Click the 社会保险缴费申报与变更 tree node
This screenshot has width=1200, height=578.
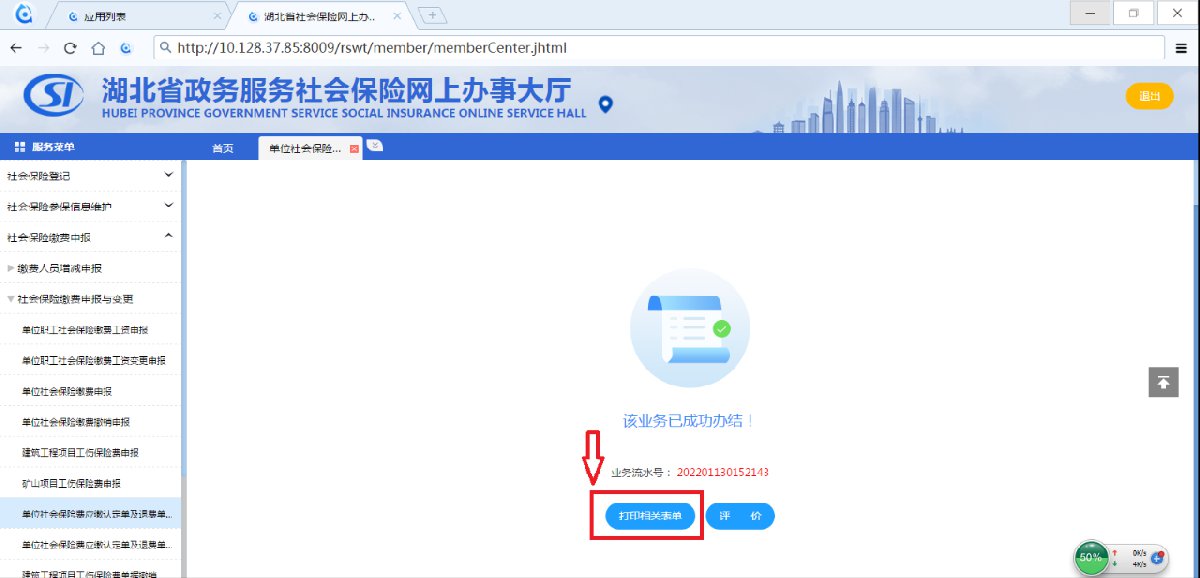(x=75, y=299)
